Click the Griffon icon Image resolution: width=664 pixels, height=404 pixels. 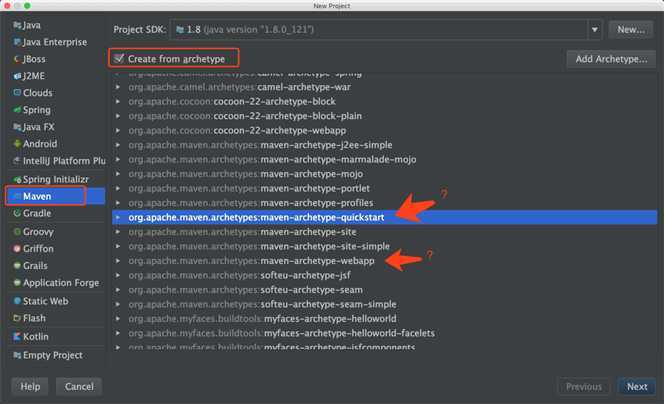pyautogui.click(x=17, y=249)
